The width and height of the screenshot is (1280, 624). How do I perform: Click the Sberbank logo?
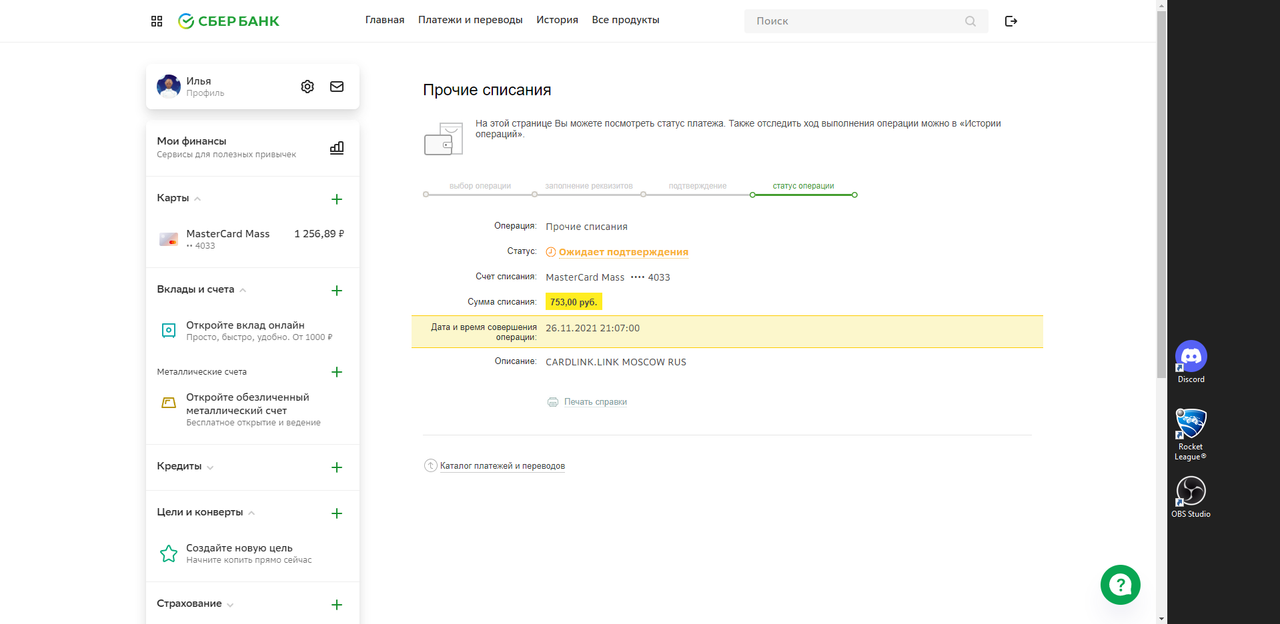coord(229,21)
